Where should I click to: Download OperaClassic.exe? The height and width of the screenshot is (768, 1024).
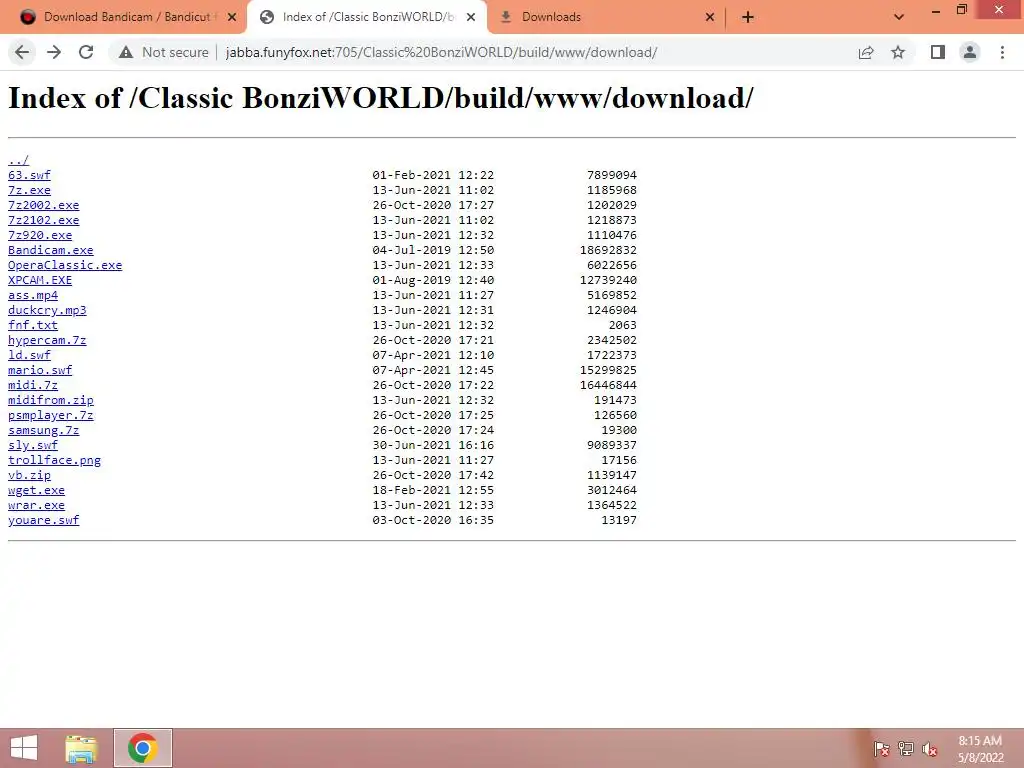click(x=65, y=265)
